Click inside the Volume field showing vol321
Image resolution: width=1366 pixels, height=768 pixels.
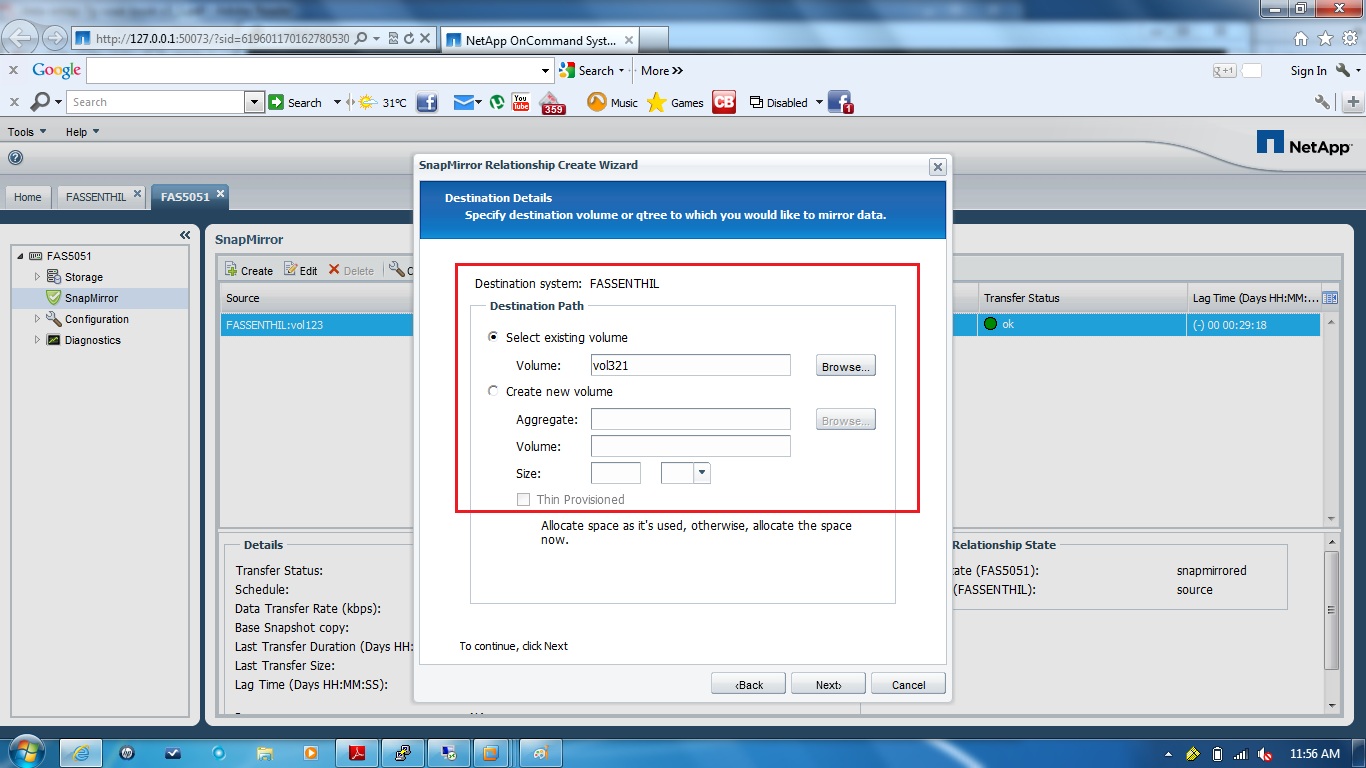(x=690, y=365)
